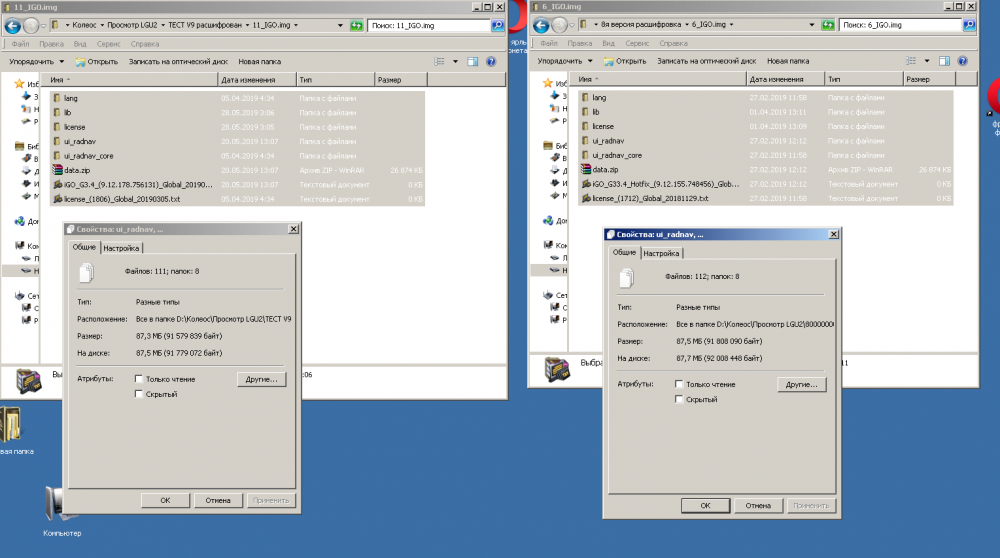1000x558 pixels.
Task: Click green refresh icon in 6_IGO.img window
Action: 828,25
